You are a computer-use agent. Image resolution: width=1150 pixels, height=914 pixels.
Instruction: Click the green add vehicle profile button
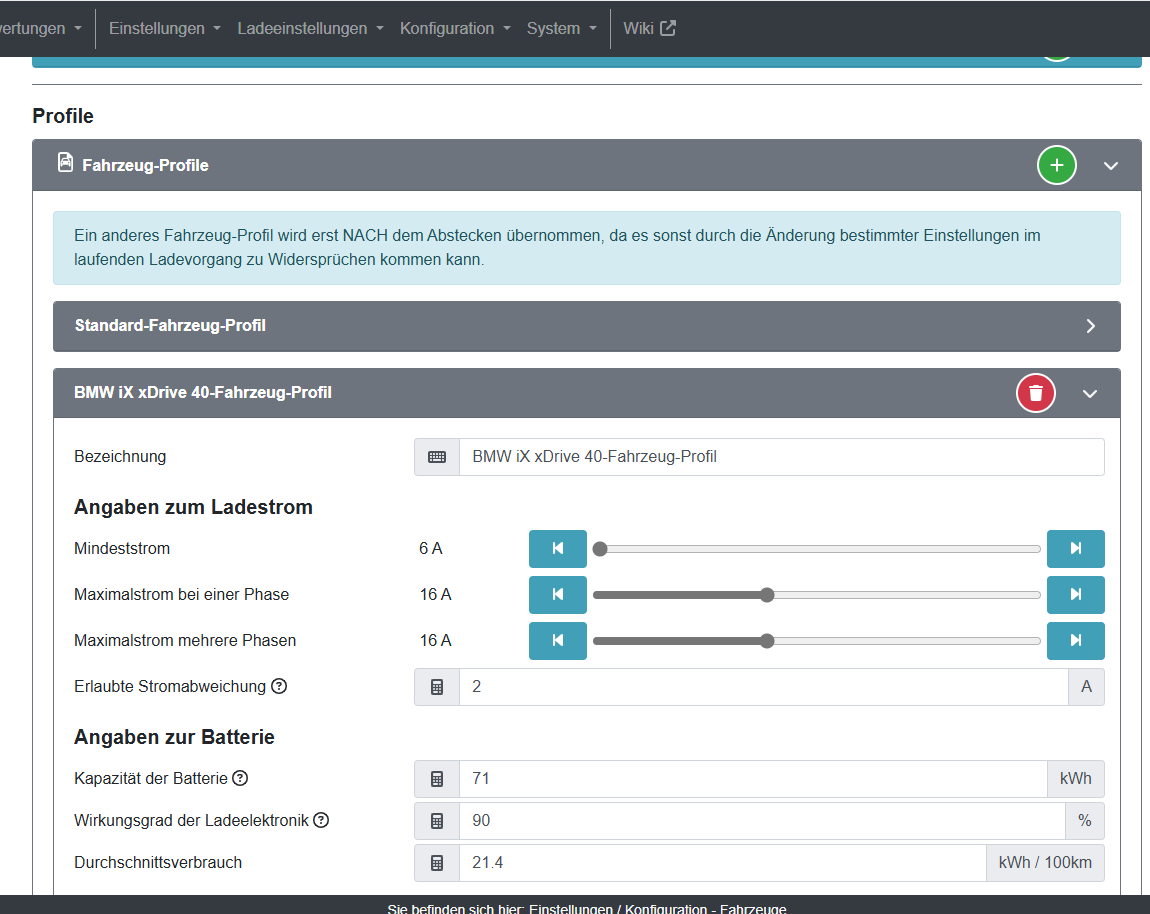(x=1056, y=165)
